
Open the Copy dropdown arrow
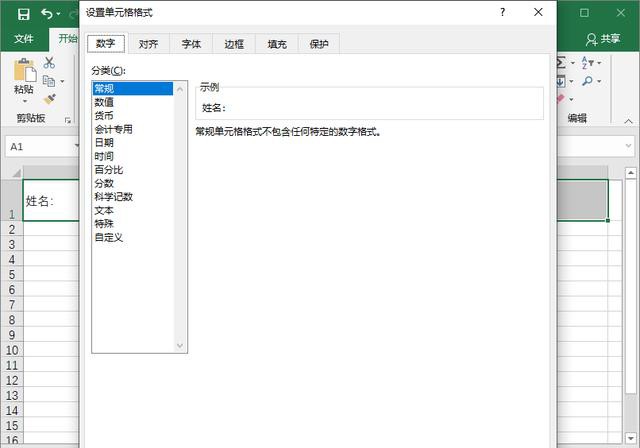[62, 82]
